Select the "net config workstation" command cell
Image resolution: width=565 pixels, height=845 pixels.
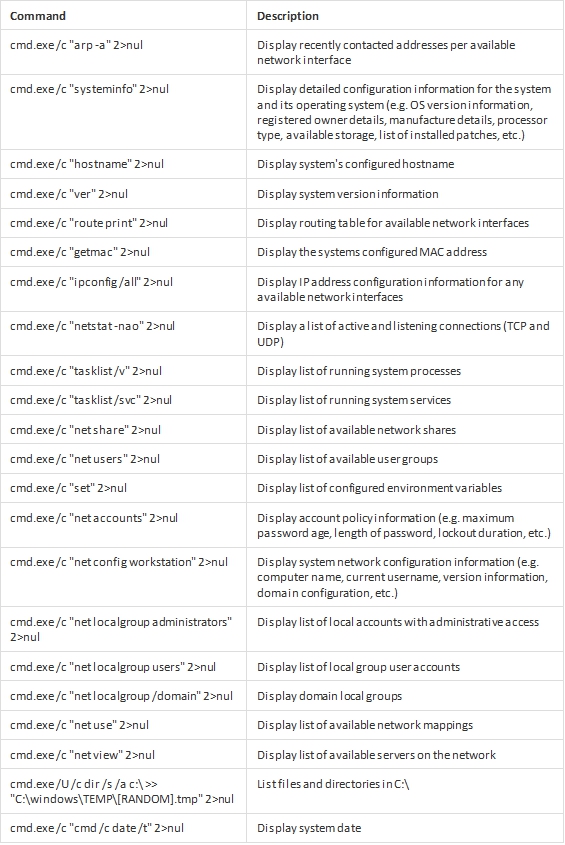point(123,577)
